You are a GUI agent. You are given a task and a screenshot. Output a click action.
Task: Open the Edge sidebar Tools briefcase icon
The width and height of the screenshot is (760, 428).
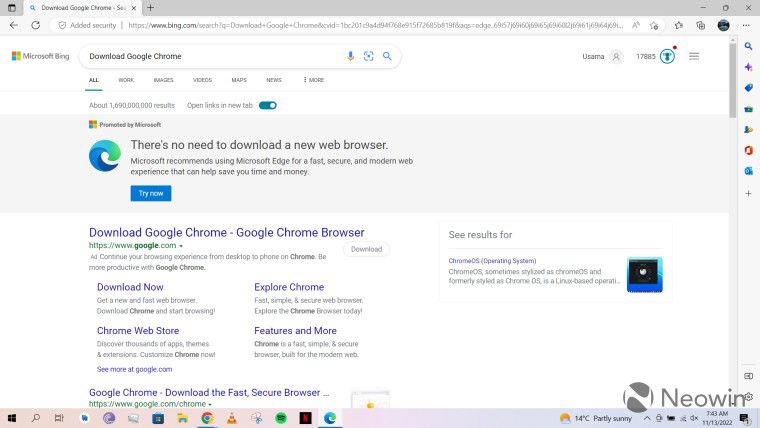click(x=748, y=109)
